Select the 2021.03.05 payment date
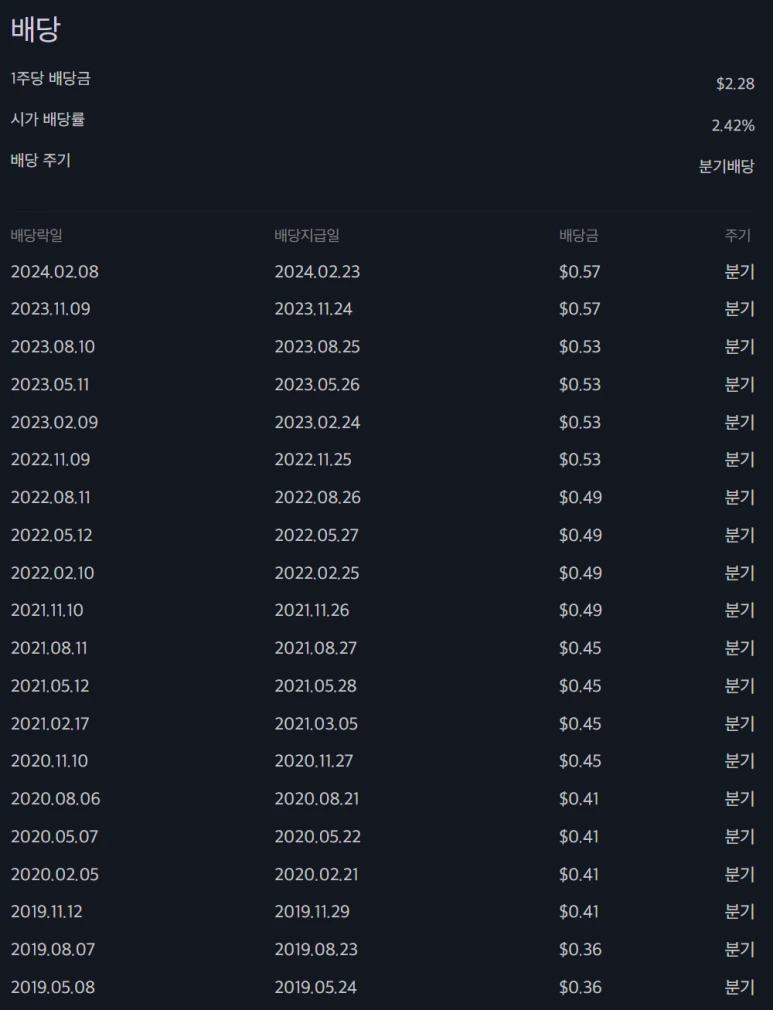Image resolution: width=773 pixels, height=1010 pixels. coord(316,723)
